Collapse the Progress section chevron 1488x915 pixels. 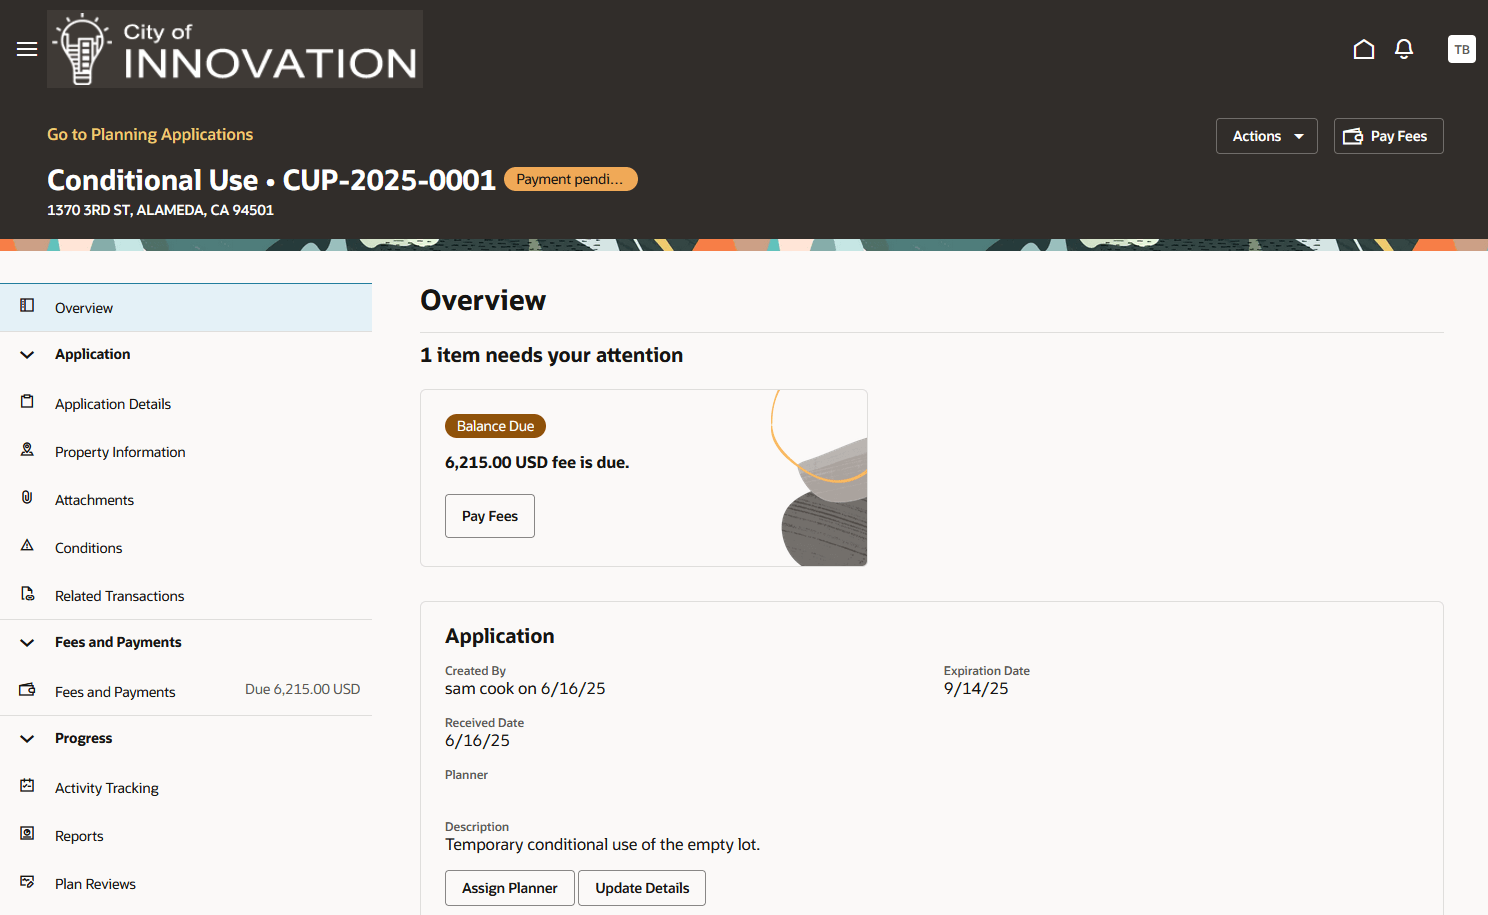(x=26, y=738)
